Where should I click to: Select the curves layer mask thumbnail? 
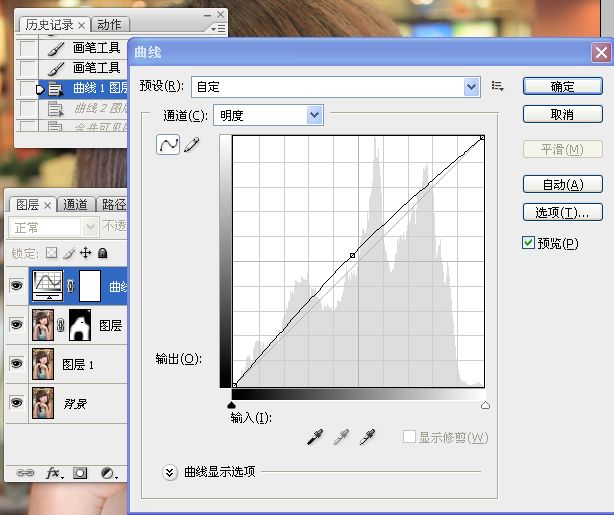coord(90,286)
